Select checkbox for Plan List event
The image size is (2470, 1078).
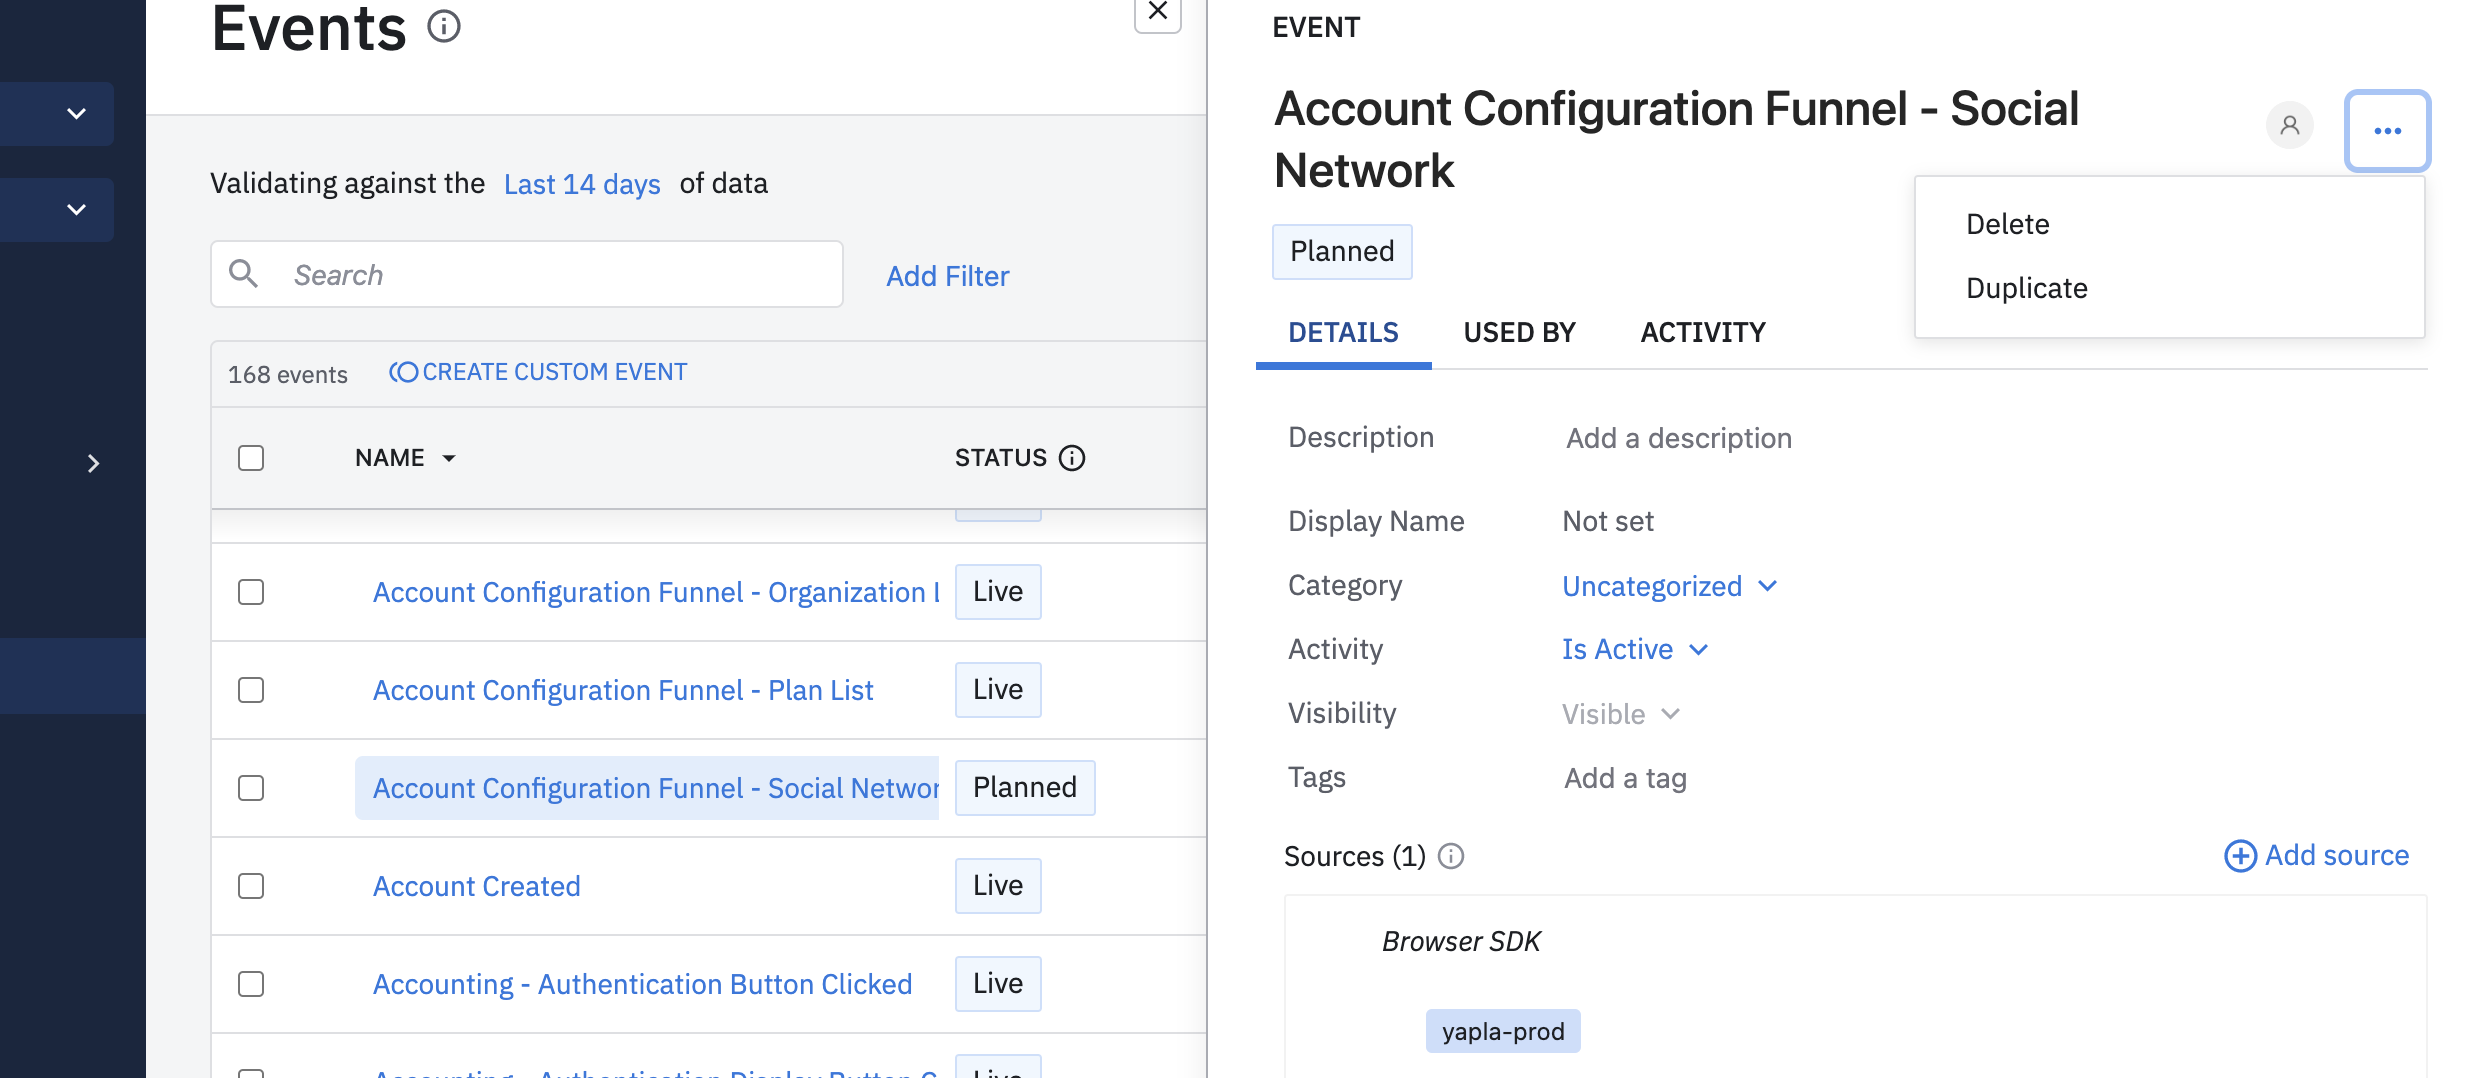point(251,690)
